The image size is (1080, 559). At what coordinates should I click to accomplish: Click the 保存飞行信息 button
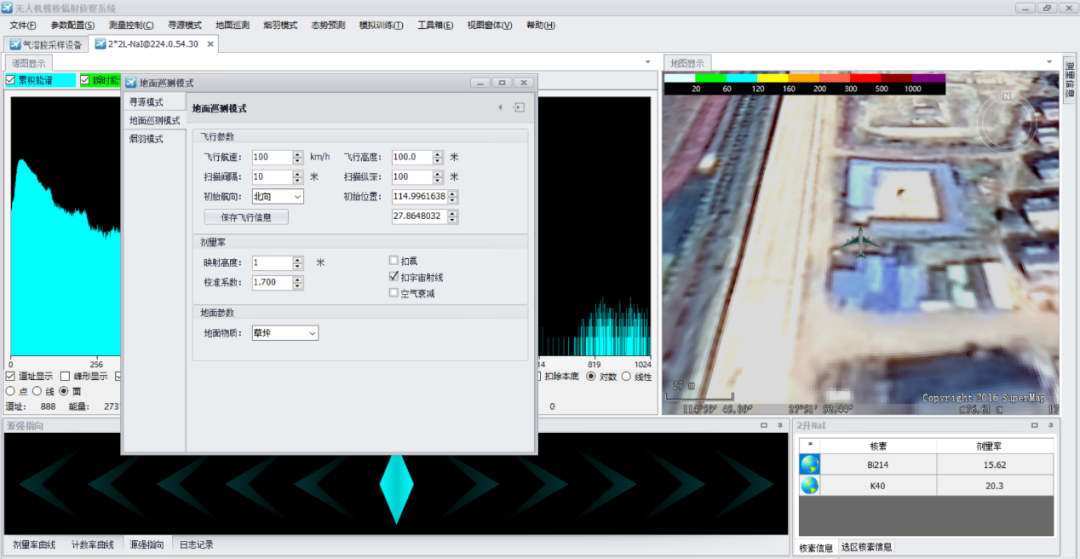(246, 216)
